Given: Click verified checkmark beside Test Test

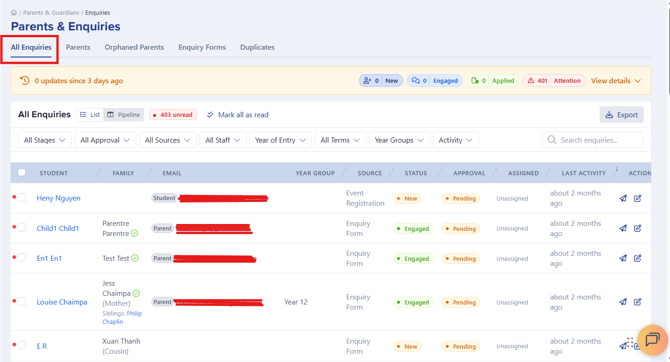Looking at the screenshot, I should point(135,258).
